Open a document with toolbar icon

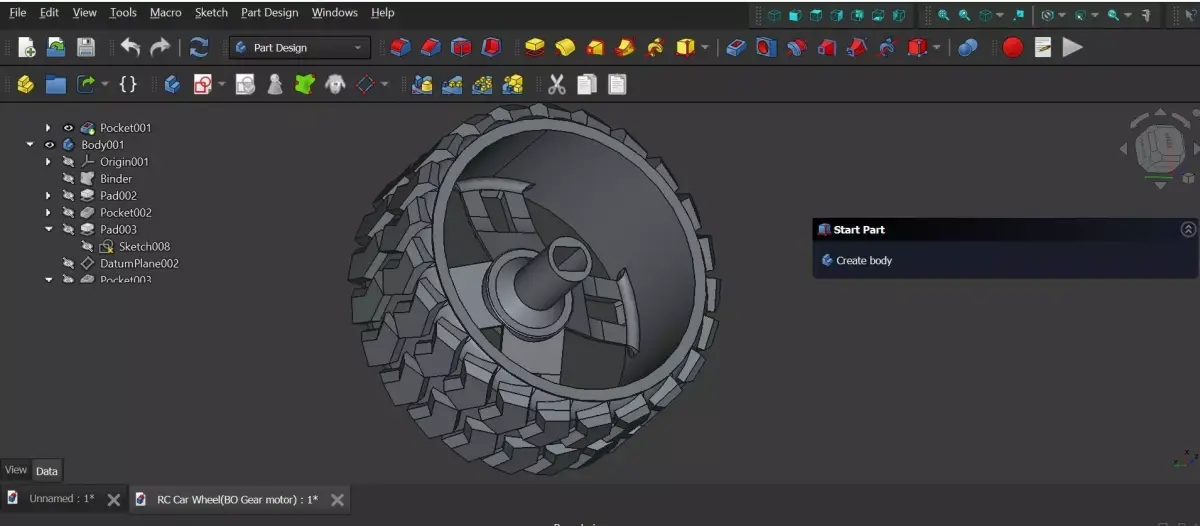coord(56,47)
